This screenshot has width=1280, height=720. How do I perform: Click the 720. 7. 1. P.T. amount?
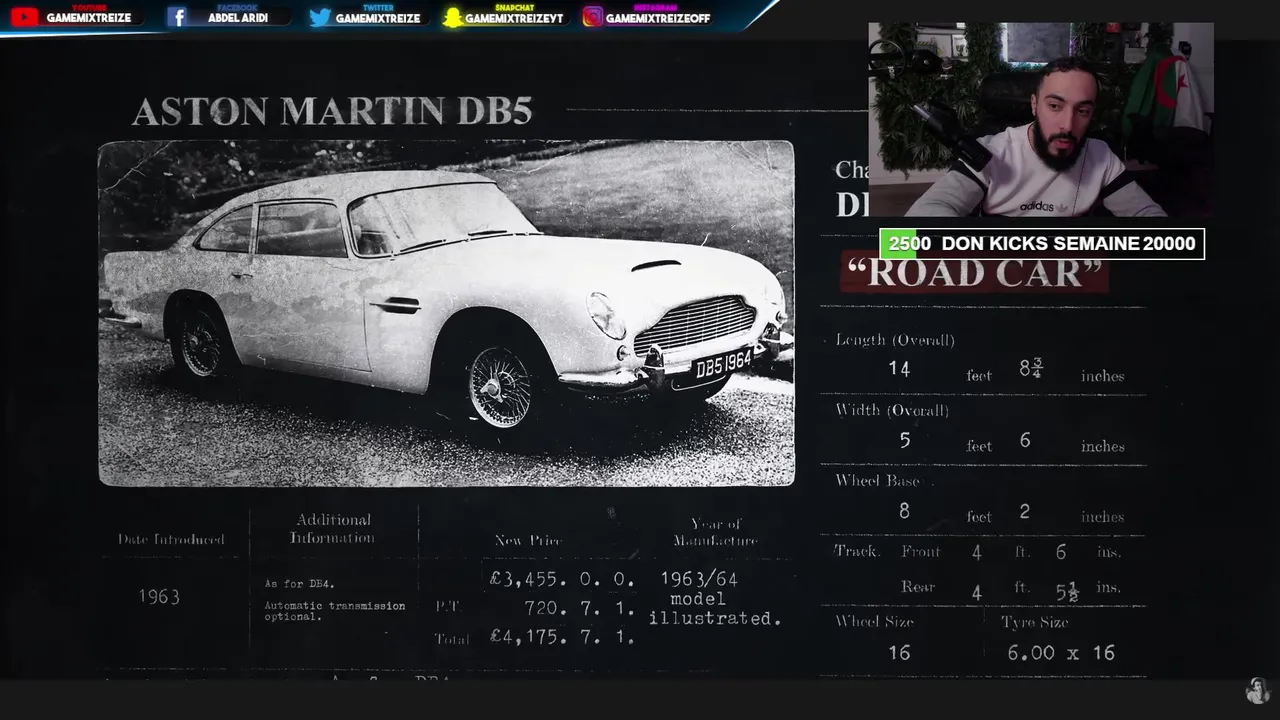579,608
